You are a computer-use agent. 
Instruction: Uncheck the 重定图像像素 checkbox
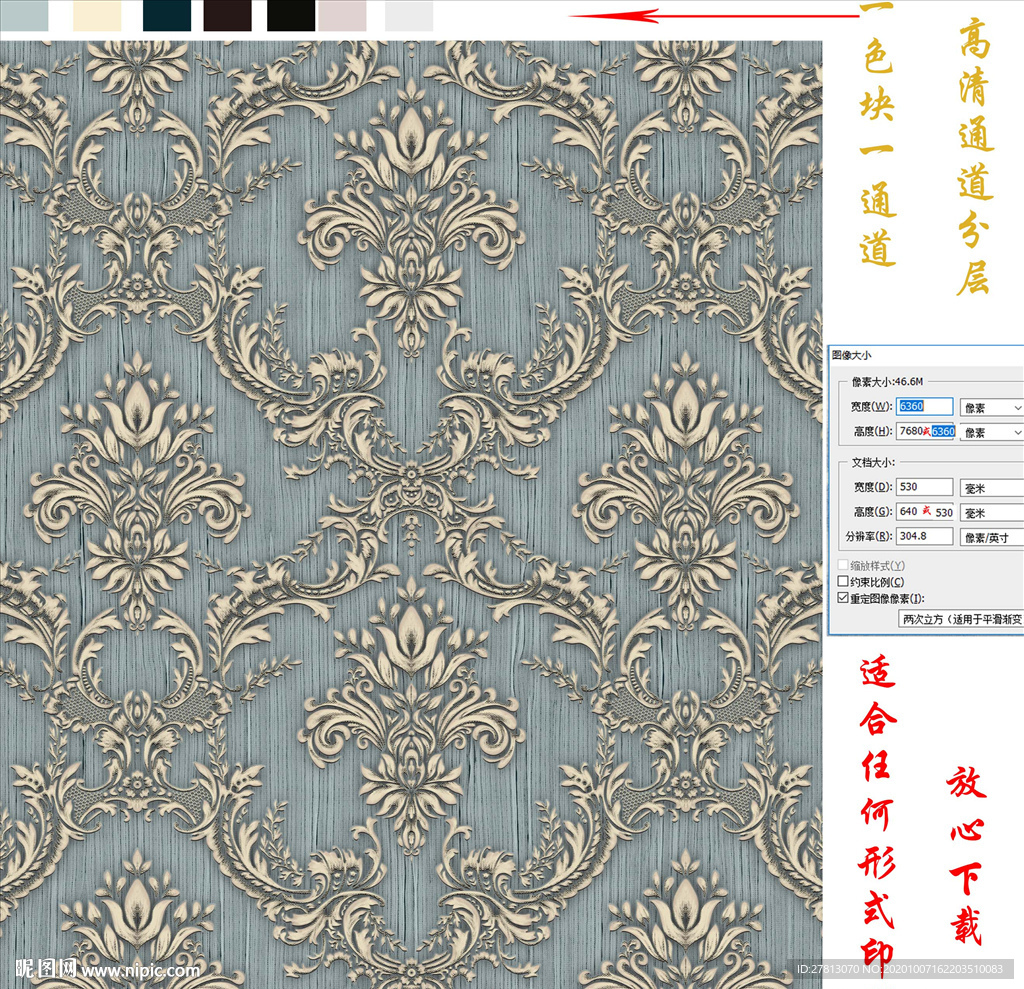843,598
